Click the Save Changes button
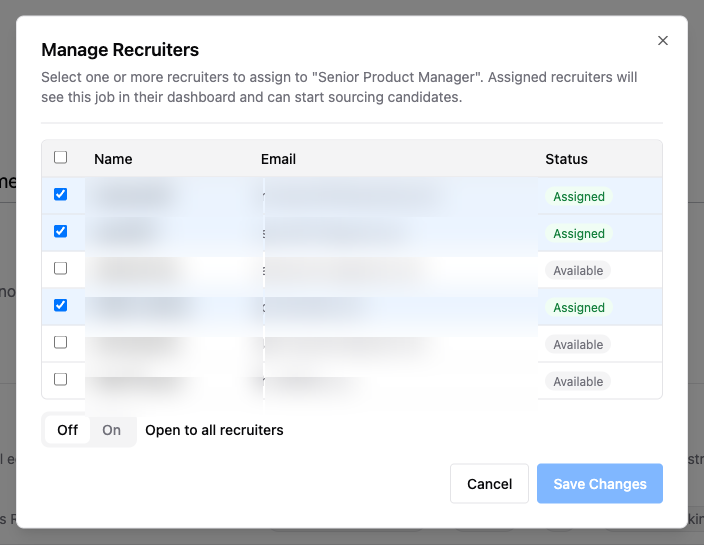Viewport: 704px width, 545px height. [x=600, y=483]
